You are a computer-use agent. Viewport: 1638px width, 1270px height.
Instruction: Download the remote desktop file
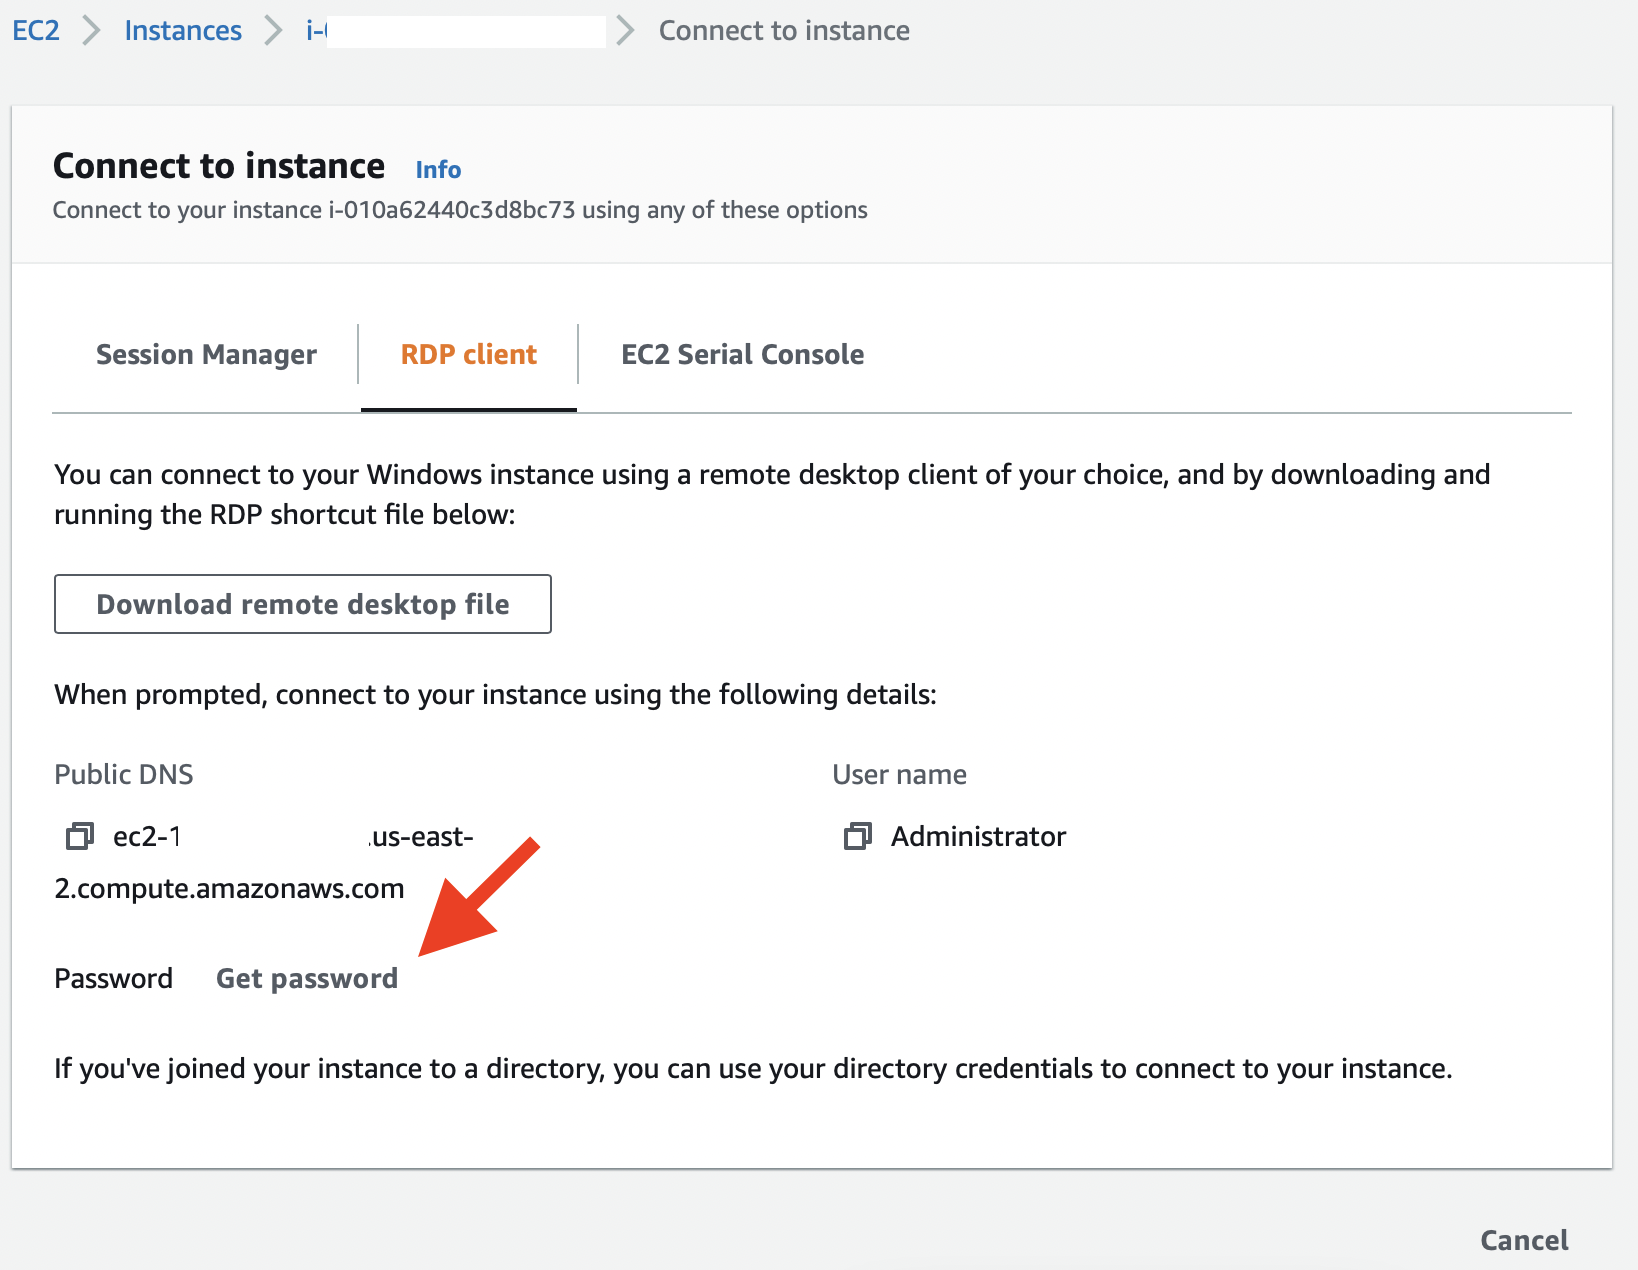[302, 604]
